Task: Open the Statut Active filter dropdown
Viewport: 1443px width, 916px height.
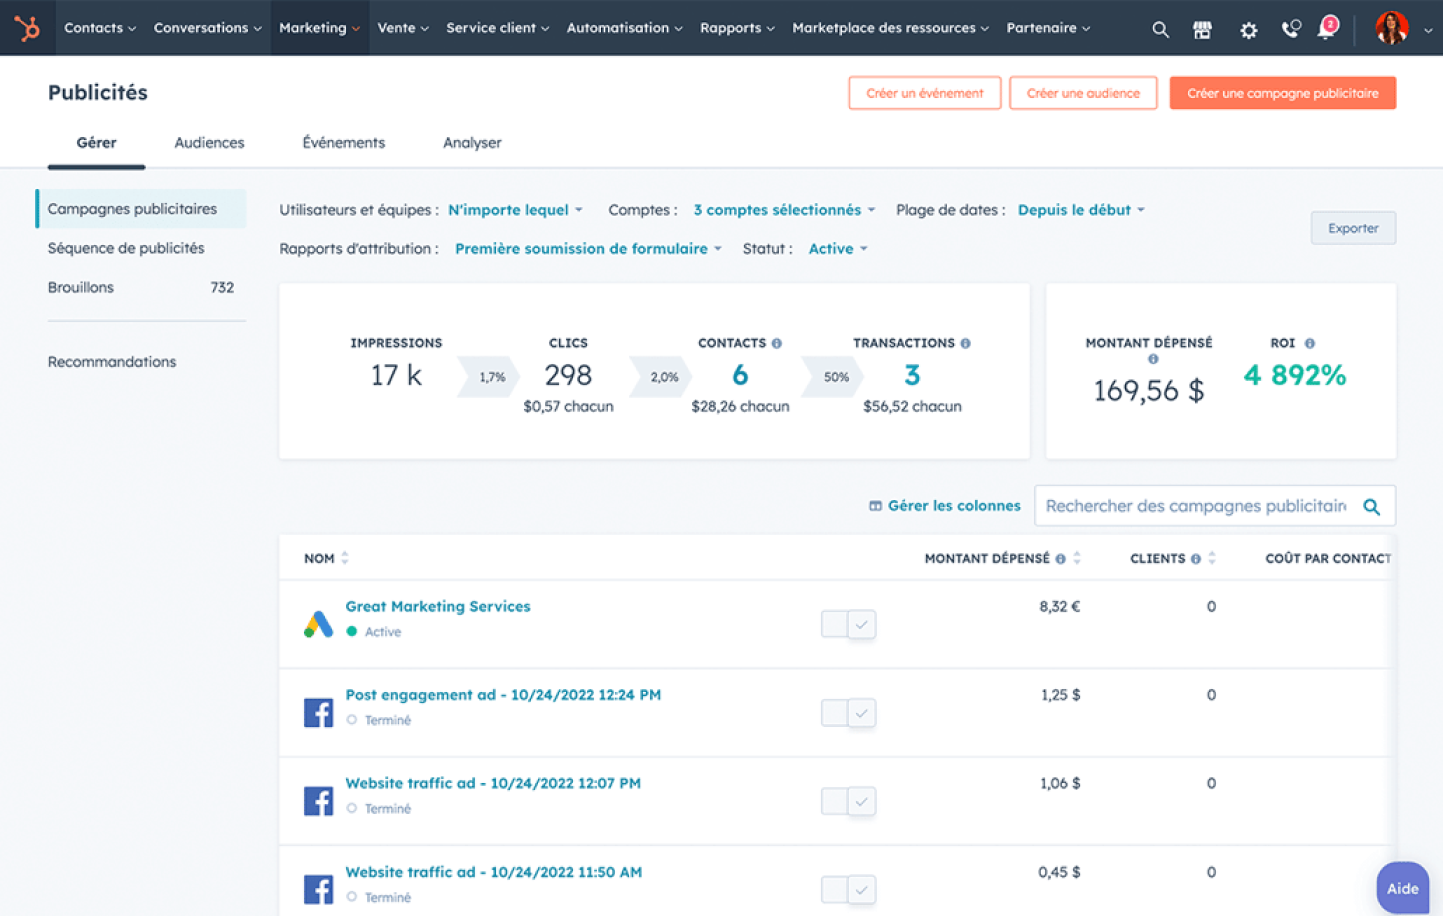Action: (x=837, y=249)
